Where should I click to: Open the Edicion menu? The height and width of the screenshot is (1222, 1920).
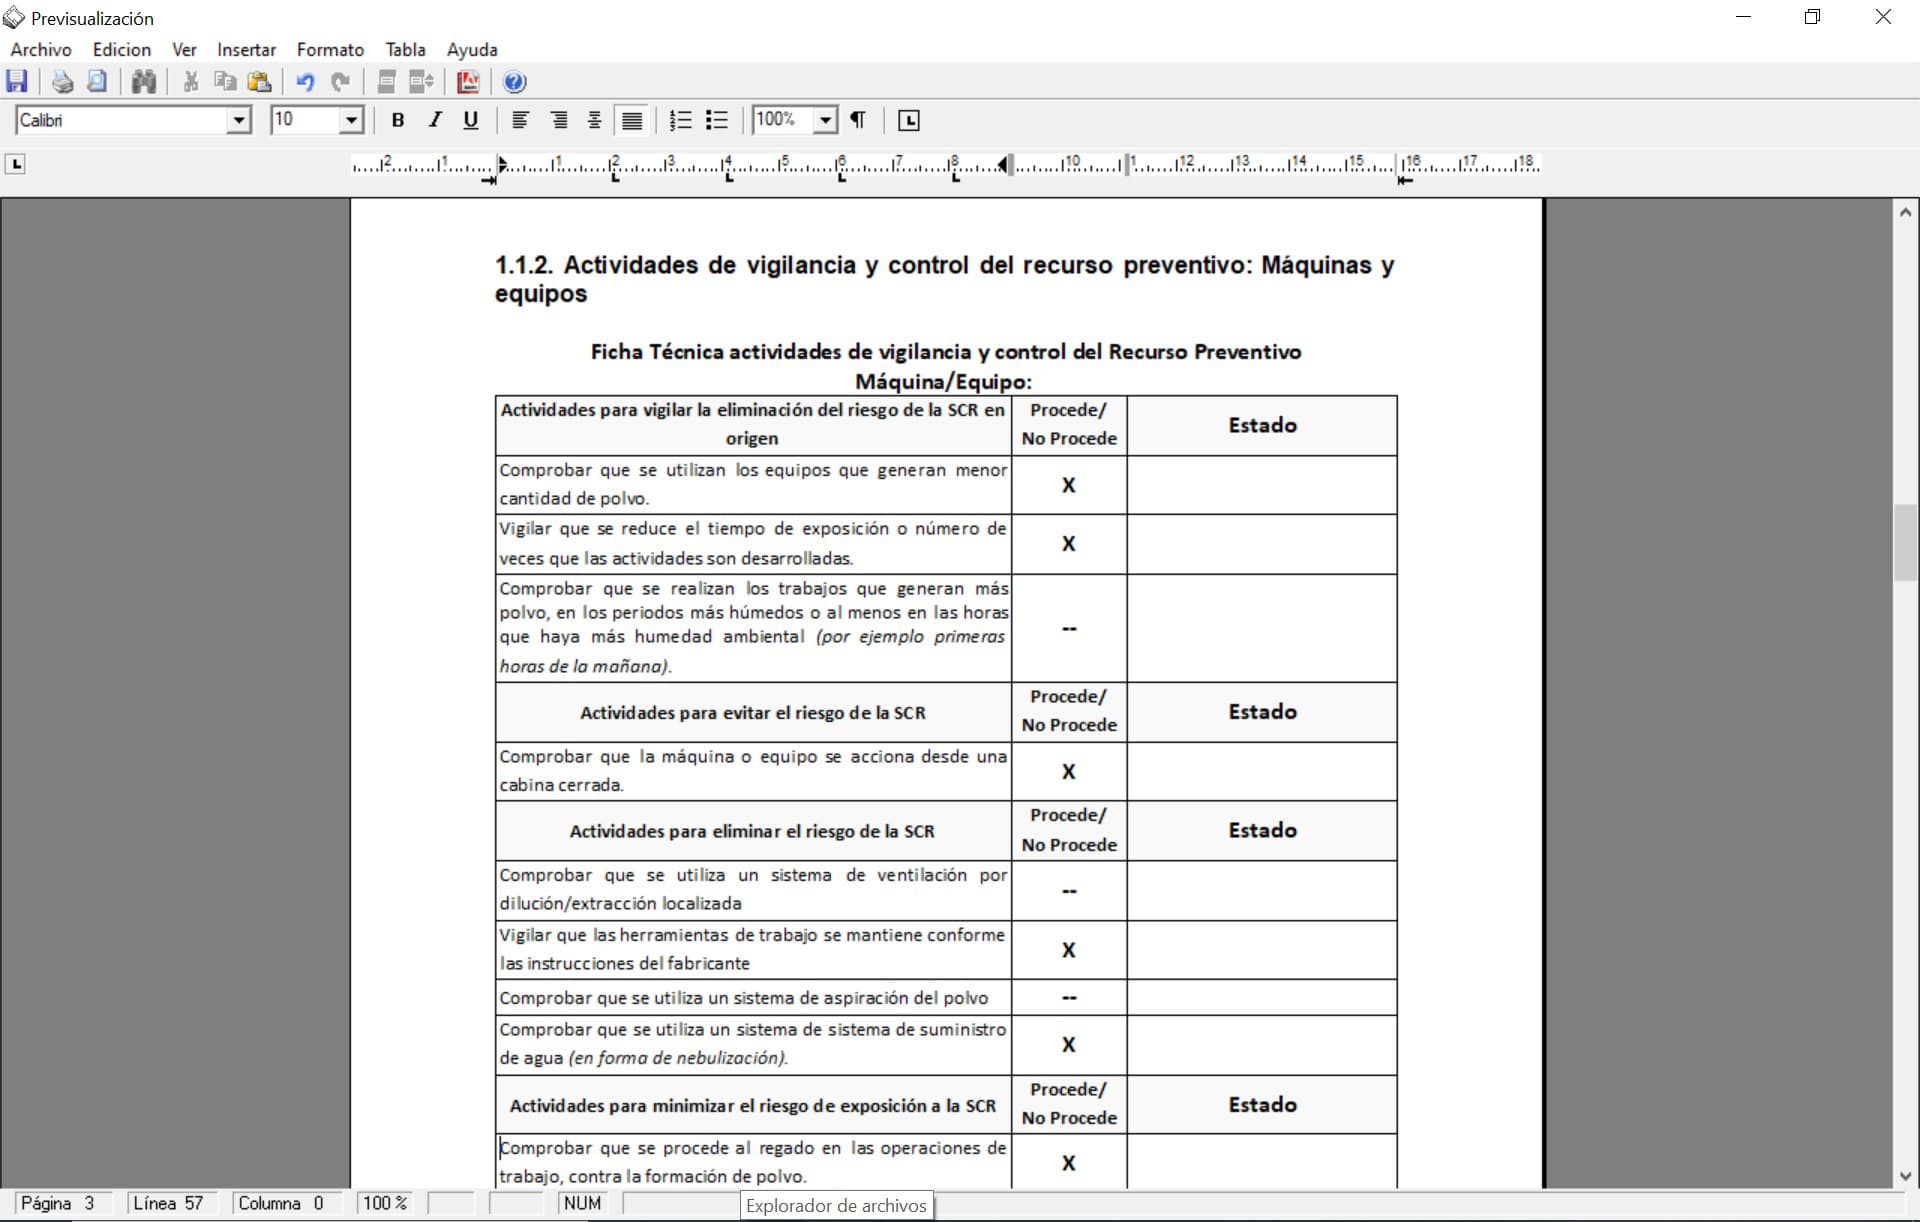[x=122, y=49]
